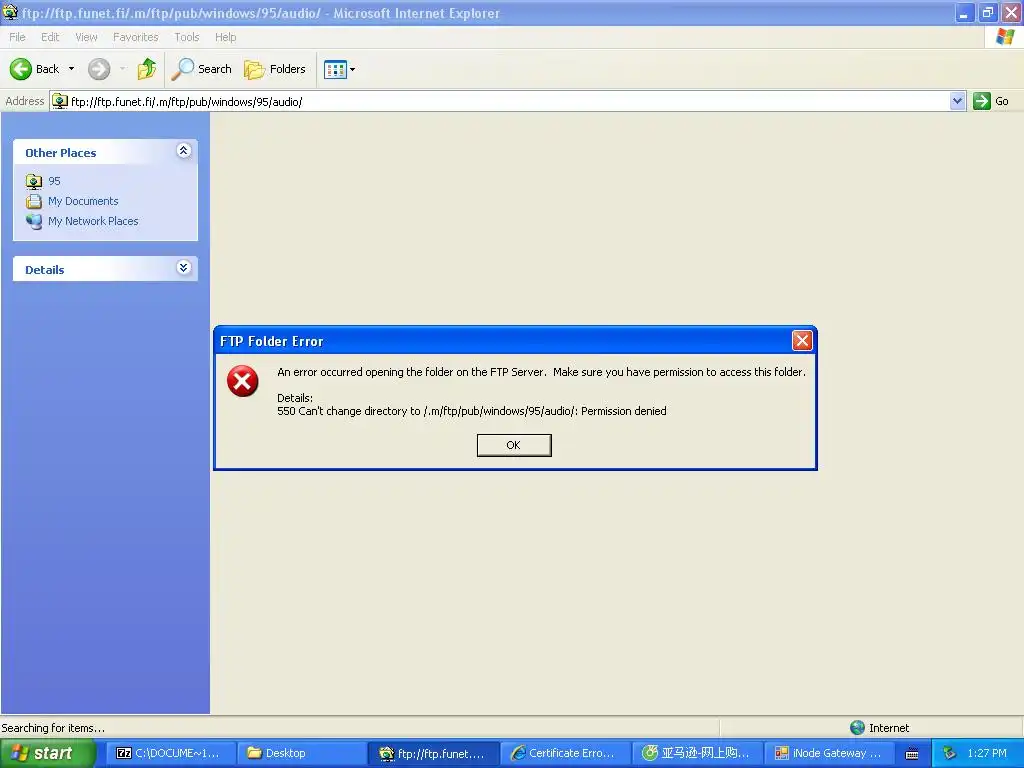
Task: Open My Documents link
Action: click(83, 201)
